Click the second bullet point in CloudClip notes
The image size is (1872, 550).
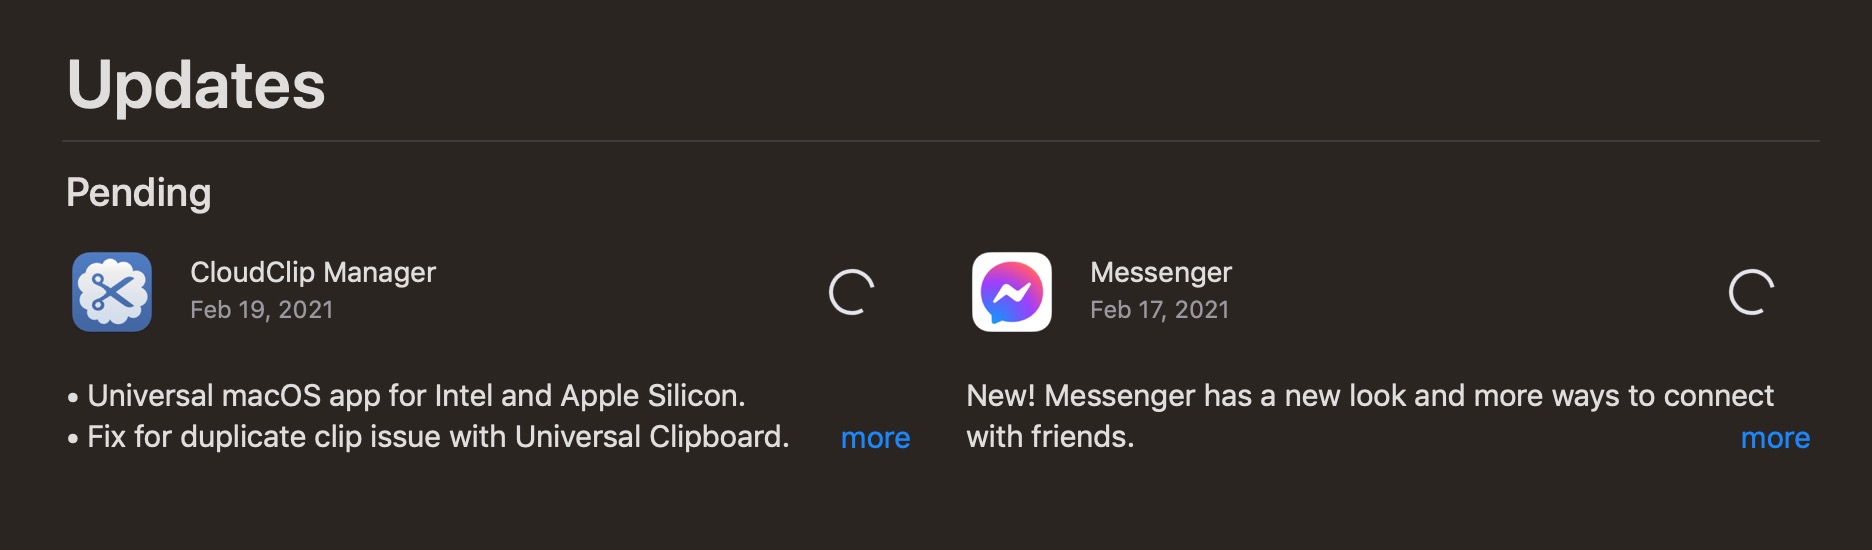(x=73, y=439)
